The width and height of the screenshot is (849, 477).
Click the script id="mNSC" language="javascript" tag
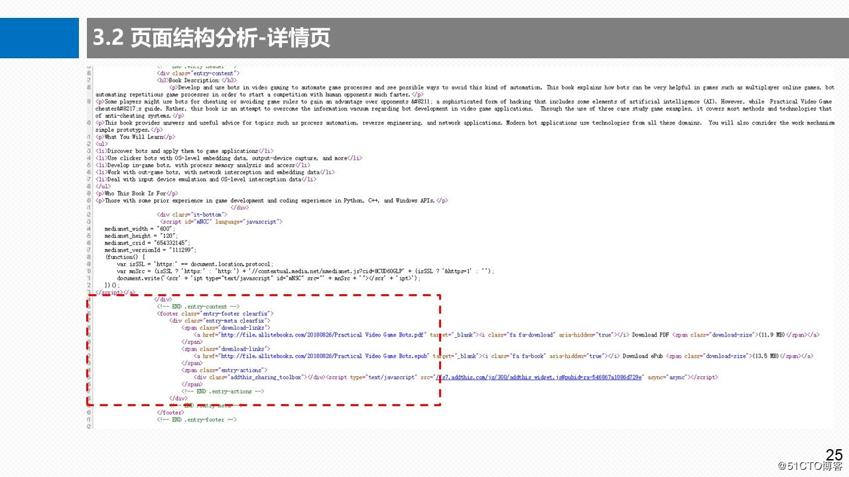(x=221, y=221)
